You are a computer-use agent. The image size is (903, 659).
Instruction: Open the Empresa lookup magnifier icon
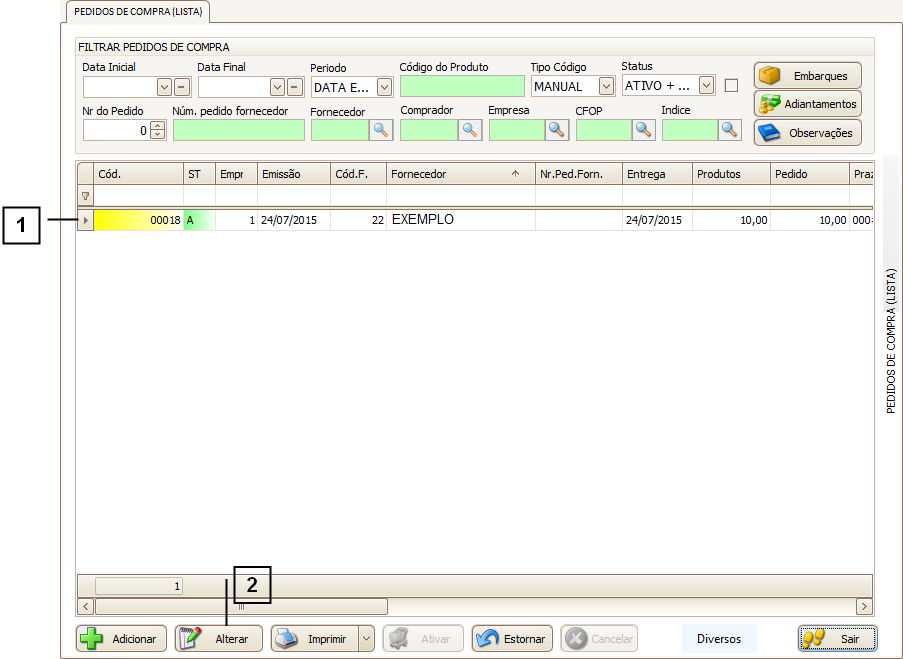tap(556, 129)
